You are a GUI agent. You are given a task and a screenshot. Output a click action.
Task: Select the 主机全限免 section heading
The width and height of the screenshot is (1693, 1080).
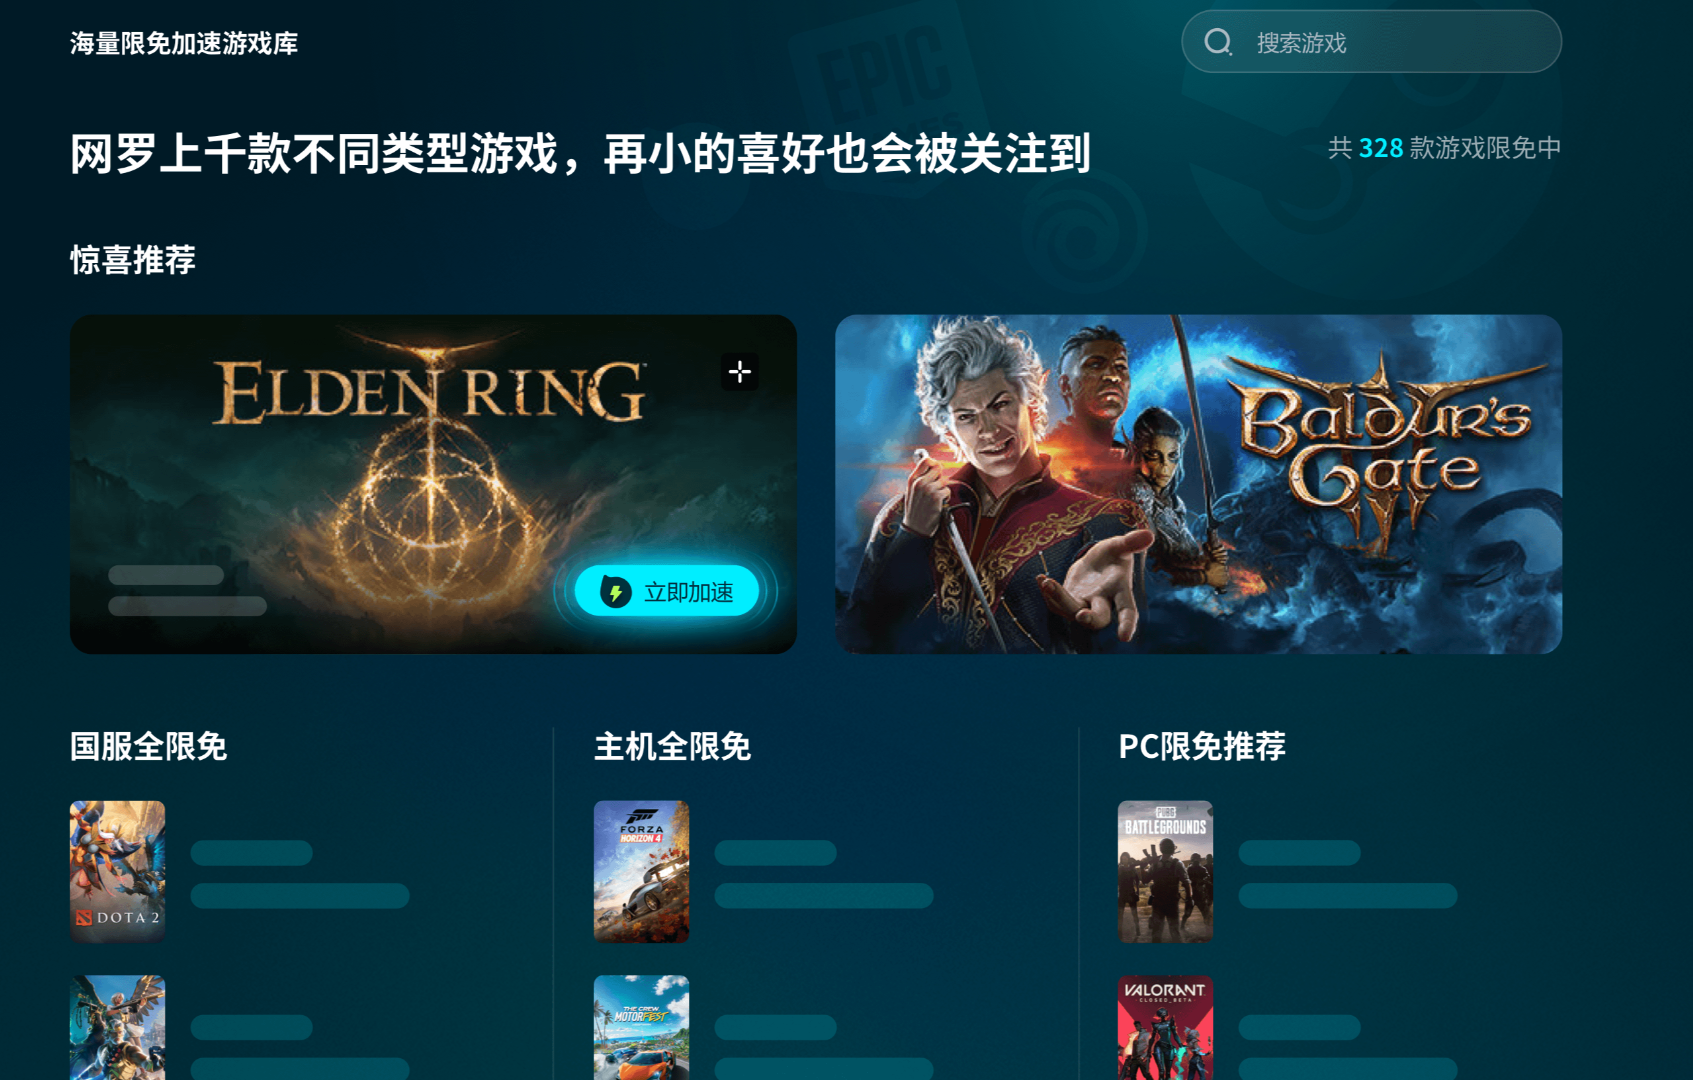(673, 746)
